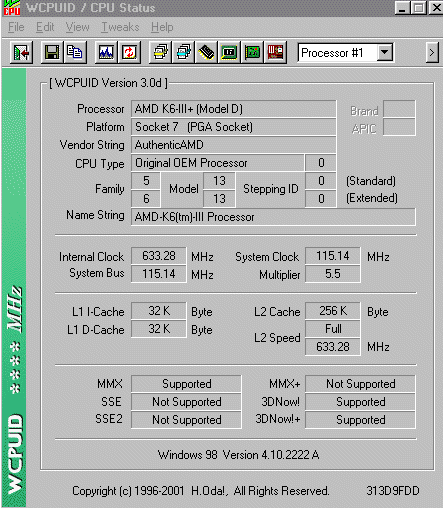443x508 pixels.
Task: Click the Copy to clipboard icon
Action: pyautogui.click(x=75, y=53)
